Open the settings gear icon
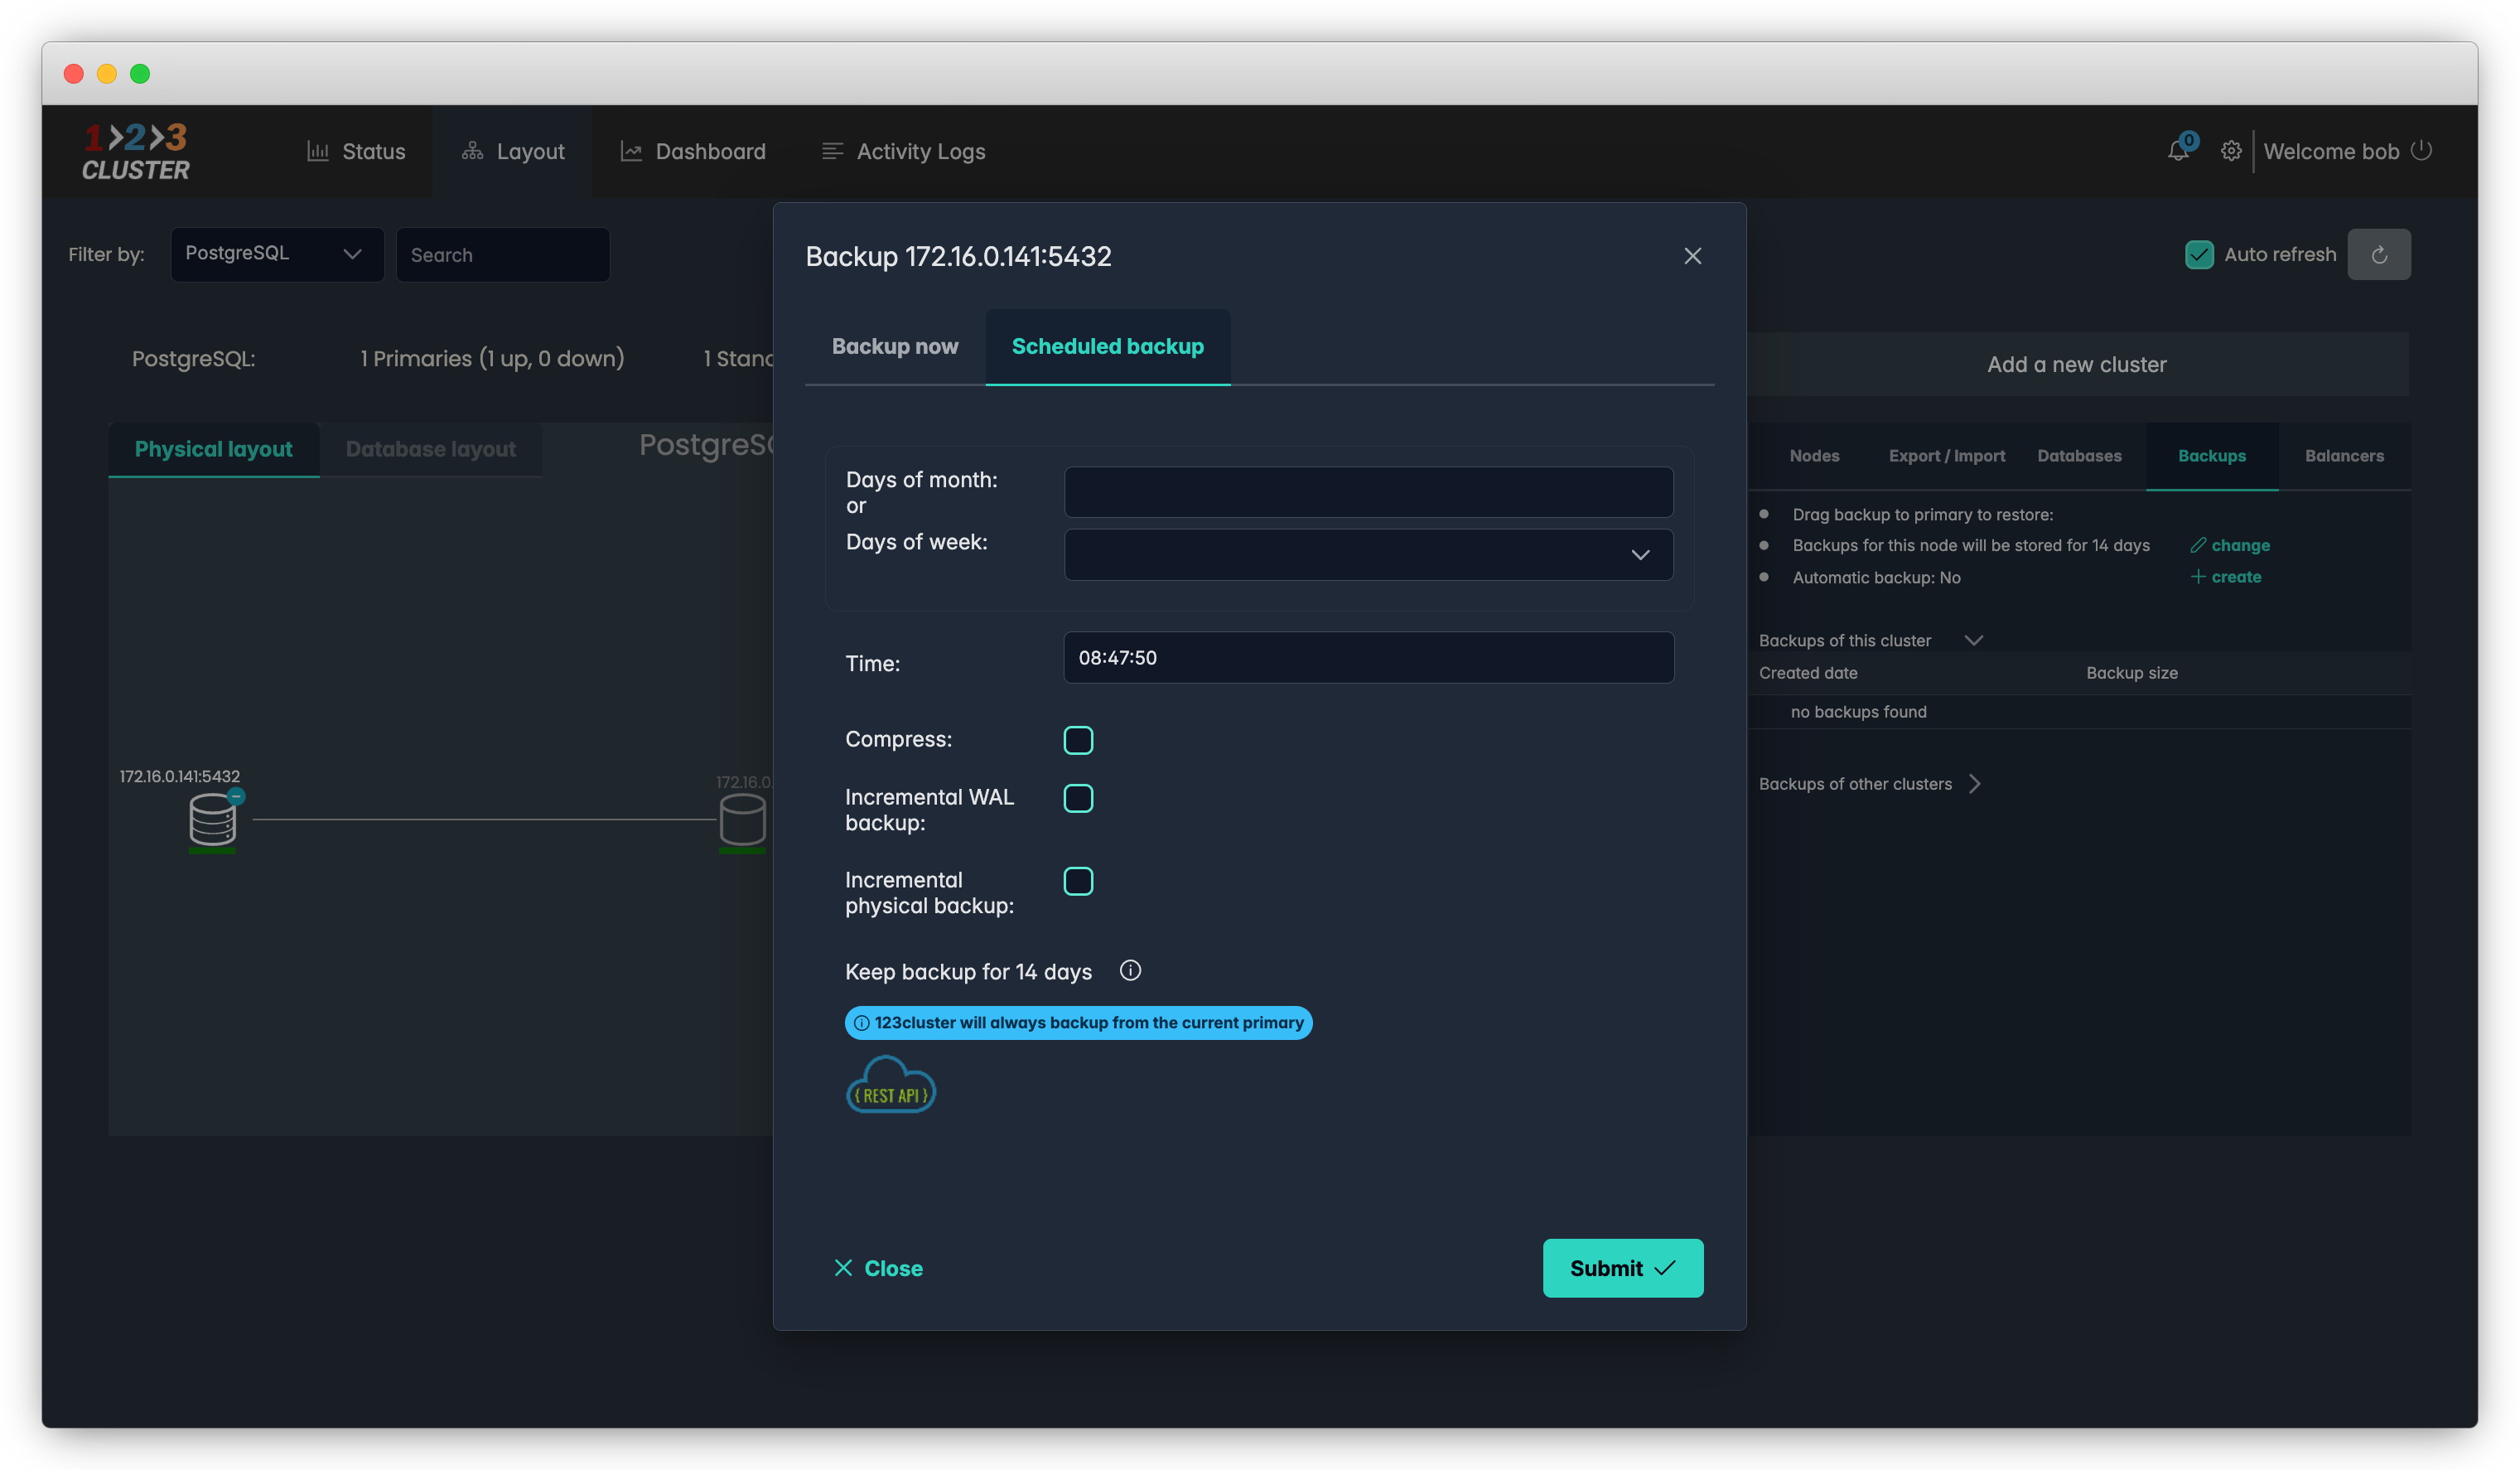The image size is (2520, 1470). (2230, 151)
